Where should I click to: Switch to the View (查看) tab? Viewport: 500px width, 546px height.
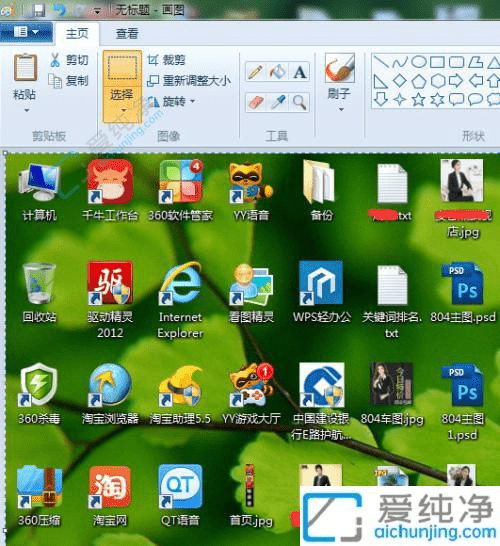tap(127, 33)
